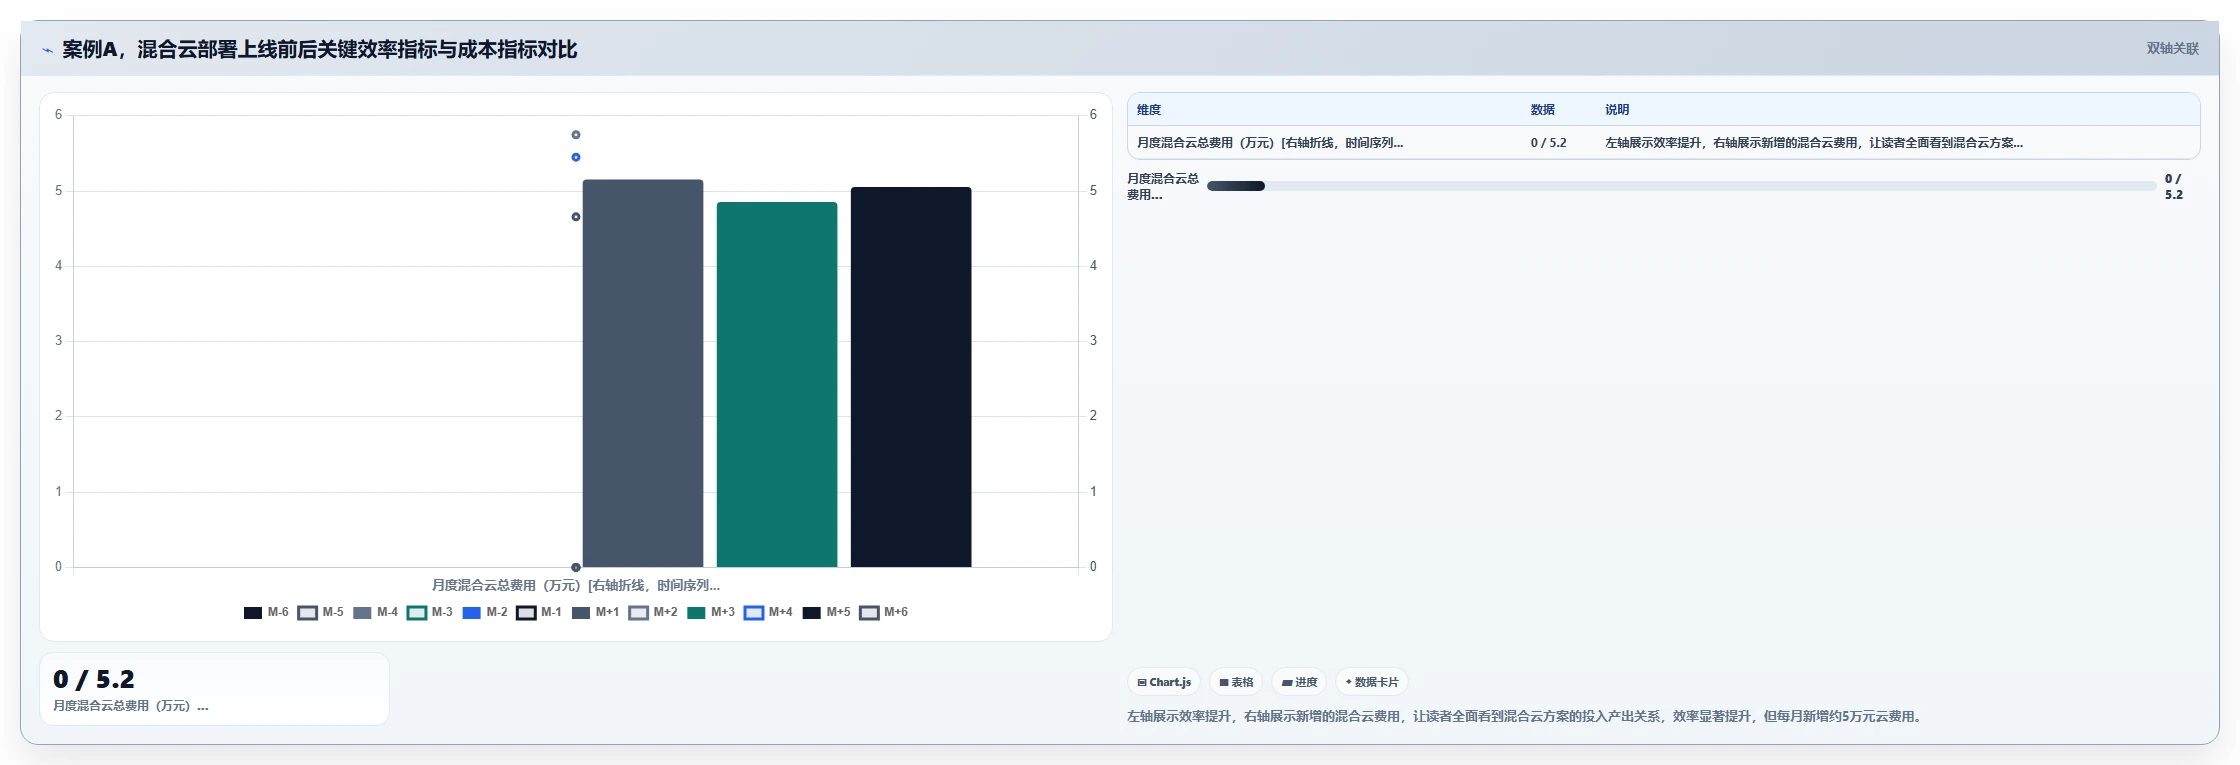This screenshot has height=765, width=2240.
Task: Click the 月度混合云总费用 progress bar
Action: [x=1681, y=186]
